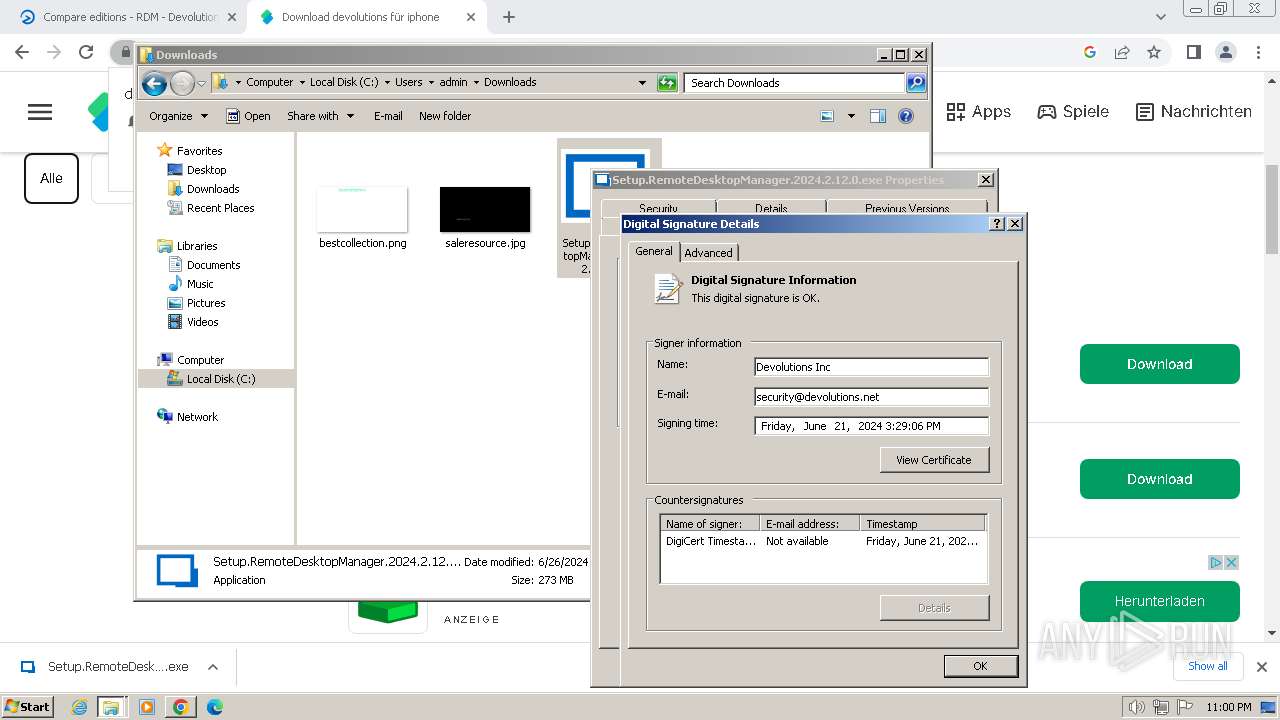Image resolution: width=1280 pixels, height=720 pixels.
Task: Open Recent Places in sidebar
Action: (220, 208)
